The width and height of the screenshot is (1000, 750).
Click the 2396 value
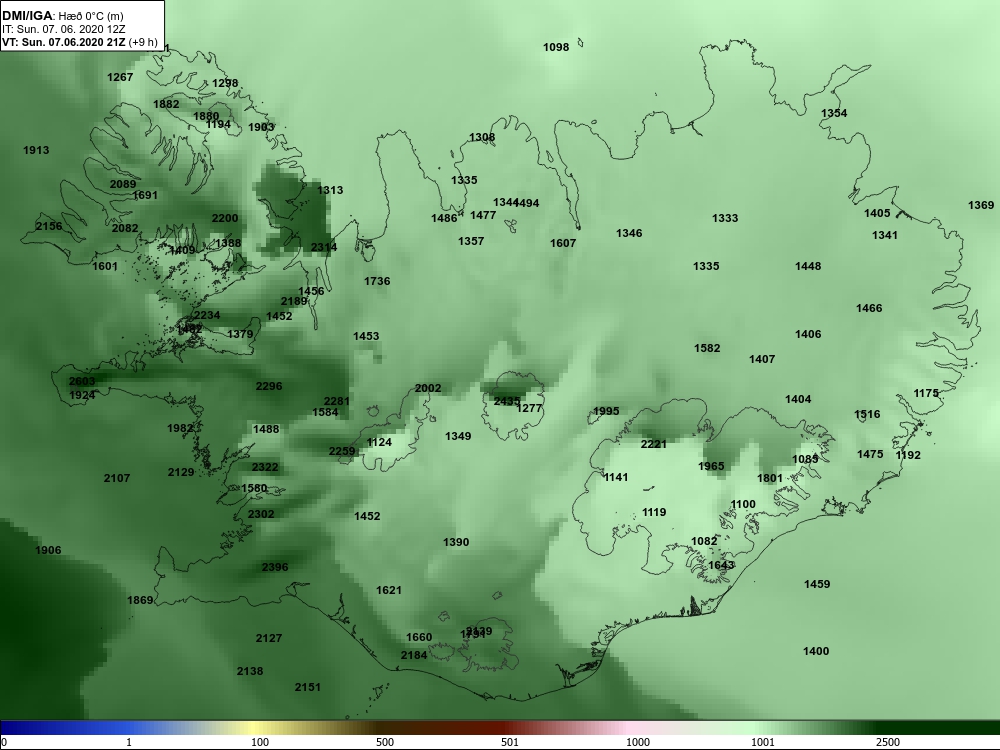[x=275, y=567]
